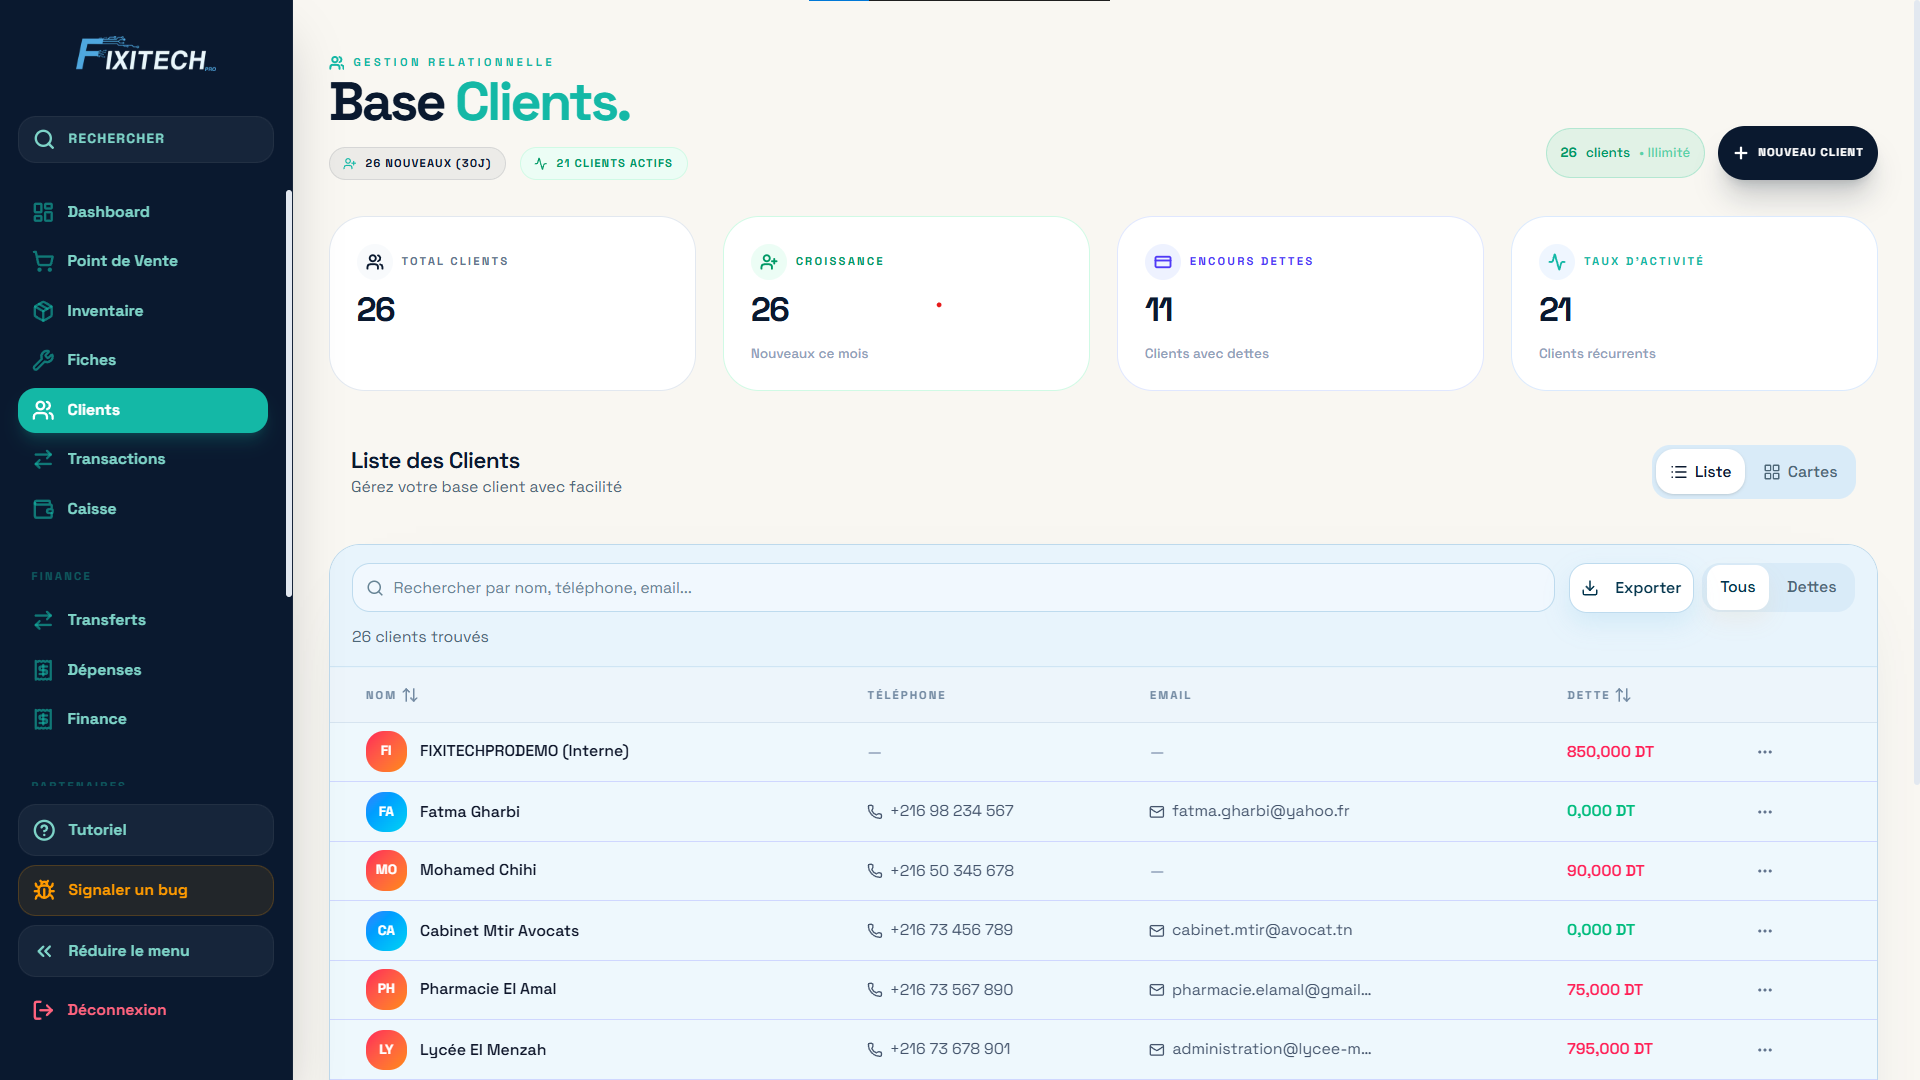The height and width of the screenshot is (1080, 1920).
Task: Click the Exporter download icon
Action: 1591,589
